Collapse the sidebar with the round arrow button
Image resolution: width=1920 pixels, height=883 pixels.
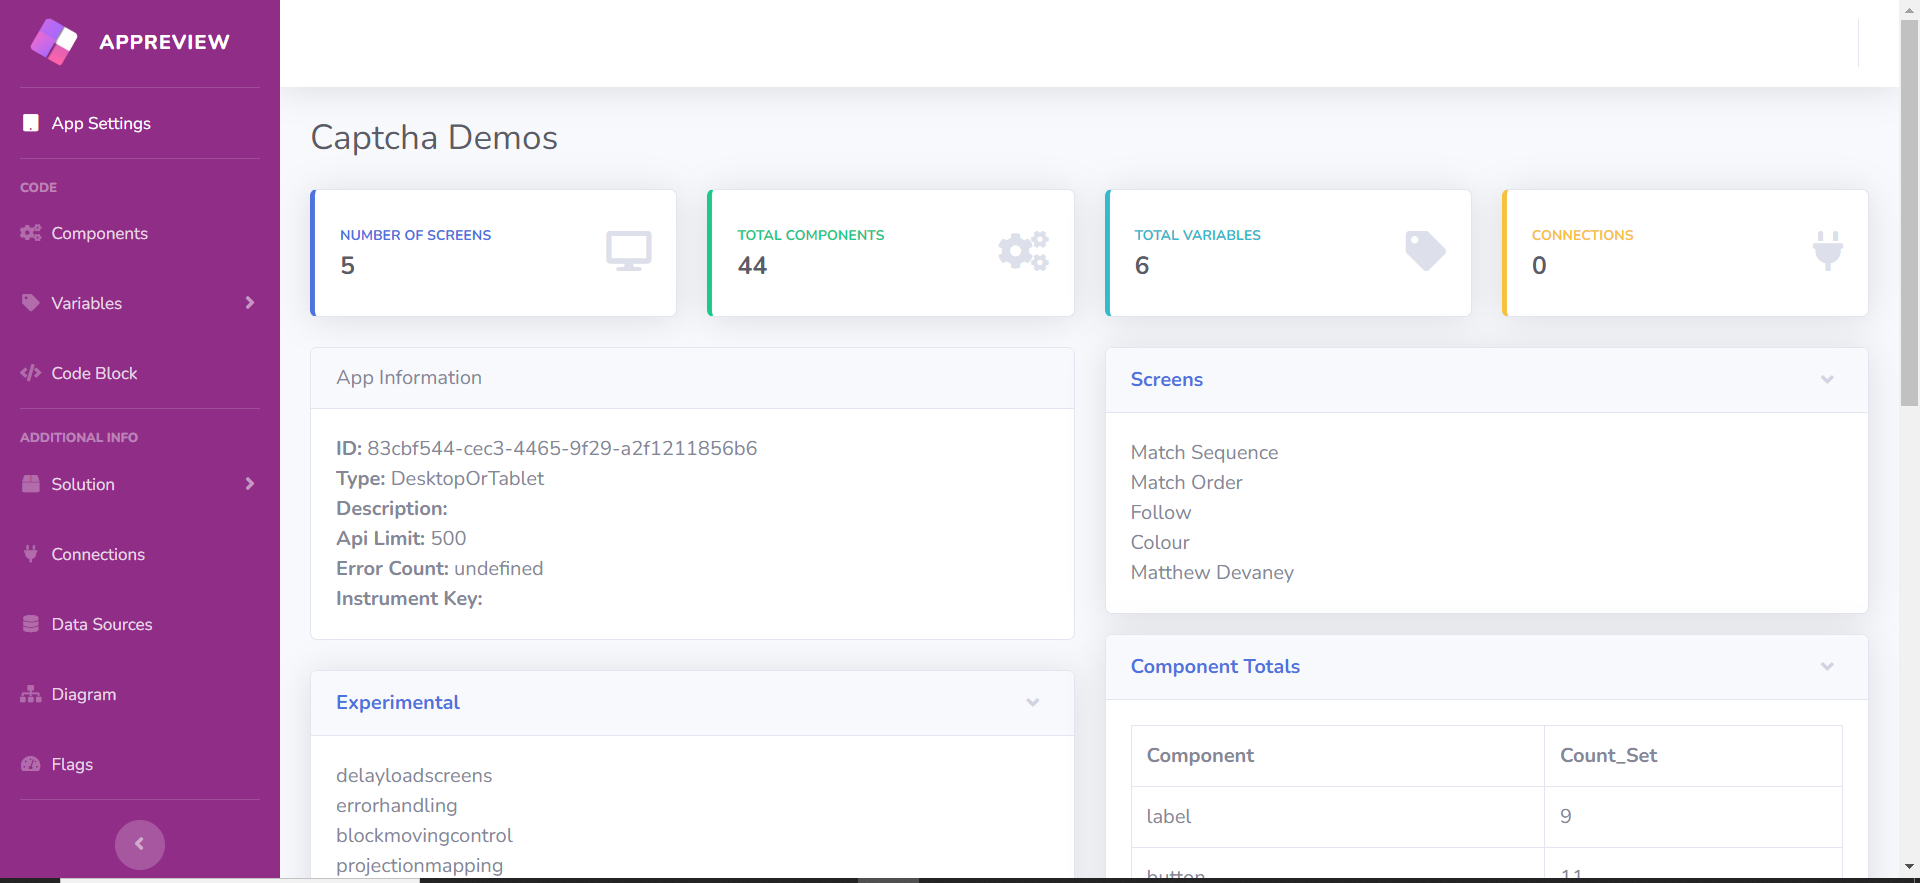[139, 844]
